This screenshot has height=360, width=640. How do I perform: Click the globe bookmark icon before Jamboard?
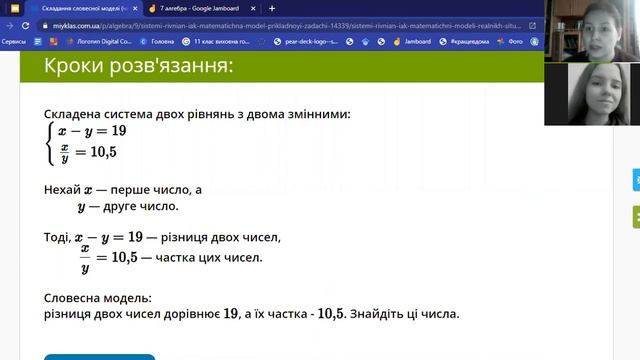[x=381, y=42]
